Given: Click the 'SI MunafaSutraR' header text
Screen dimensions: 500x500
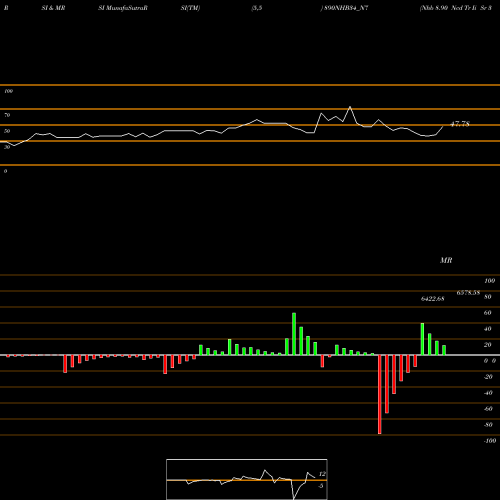Looking at the screenshot, I should tap(123, 8).
